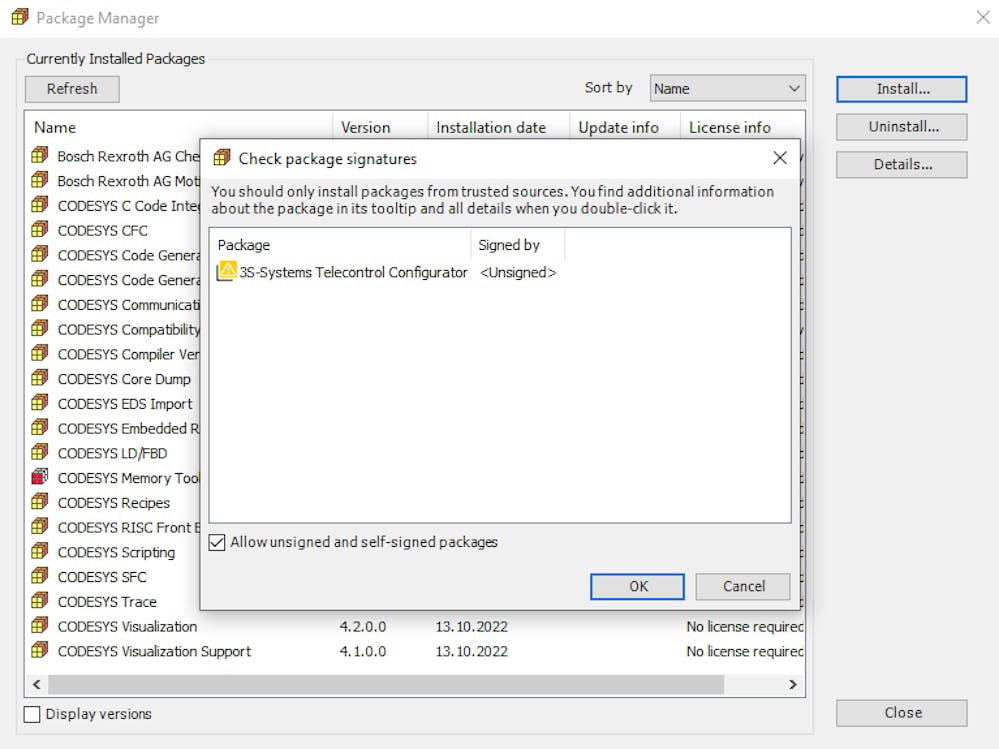
Task: Click the <Unsigned> signature entry
Action: [518, 273]
